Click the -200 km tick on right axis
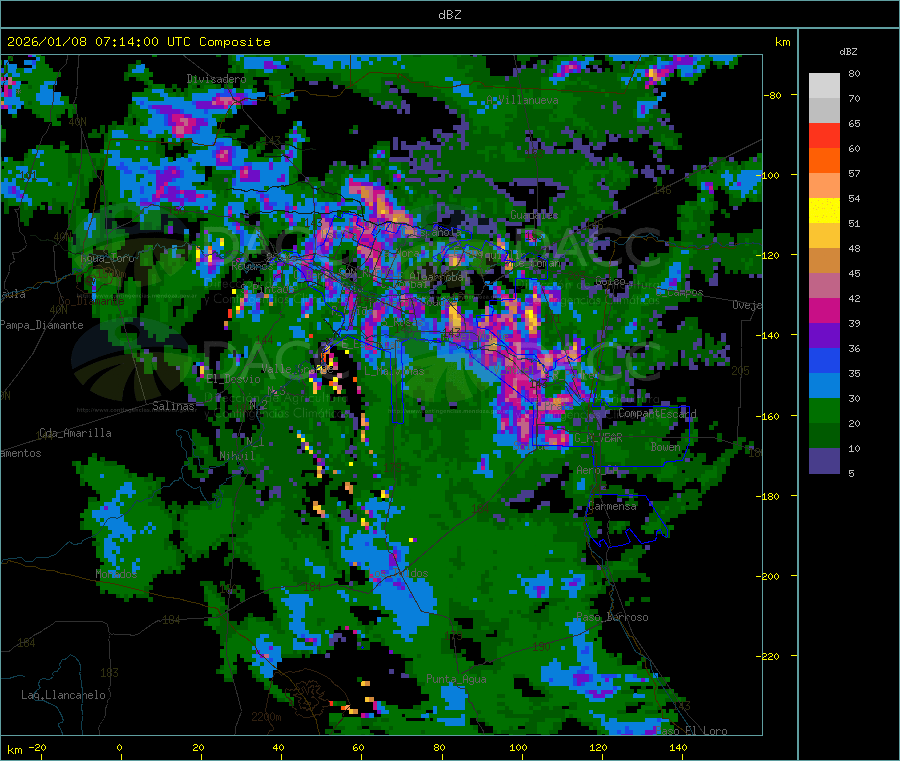900x761 pixels. pos(770,576)
